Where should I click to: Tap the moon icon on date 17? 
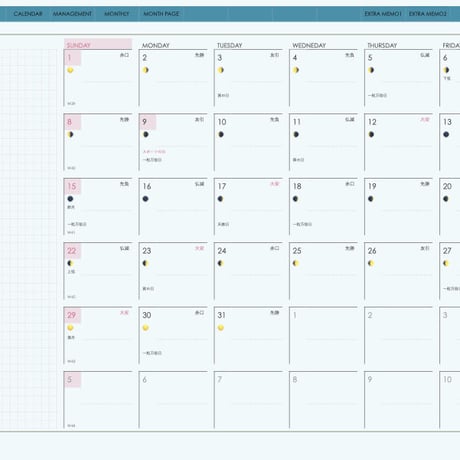pos(221,199)
